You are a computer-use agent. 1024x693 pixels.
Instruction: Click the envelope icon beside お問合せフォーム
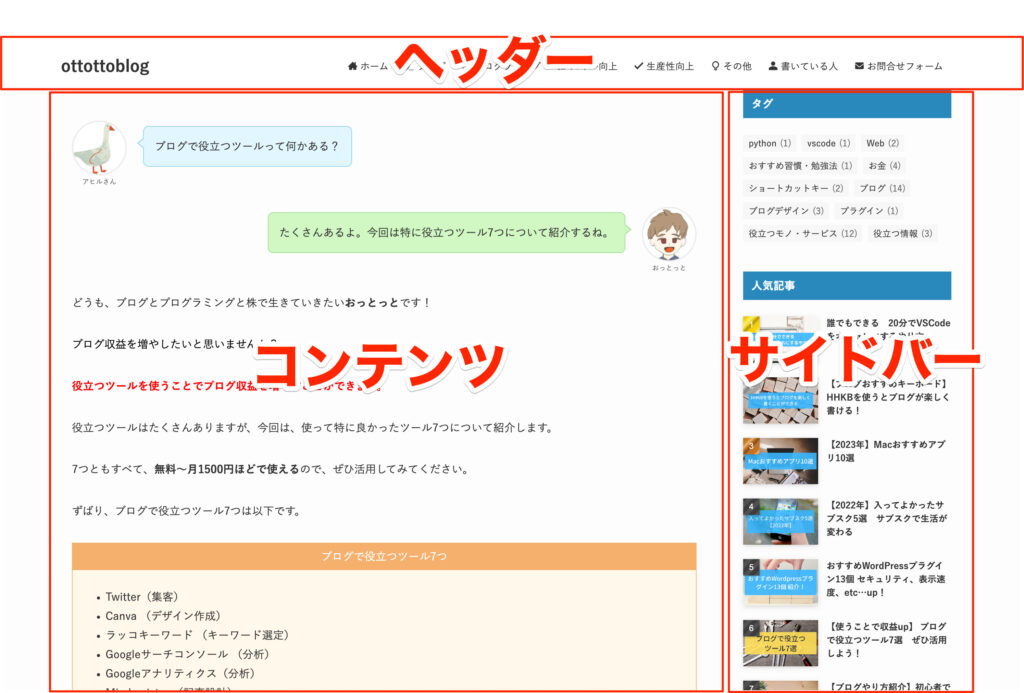(859, 66)
